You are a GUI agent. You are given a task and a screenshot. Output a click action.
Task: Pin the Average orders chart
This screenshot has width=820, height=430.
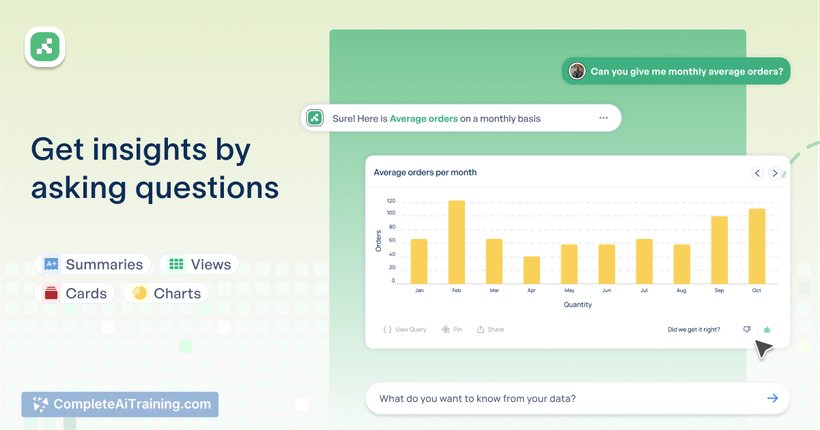452,330
